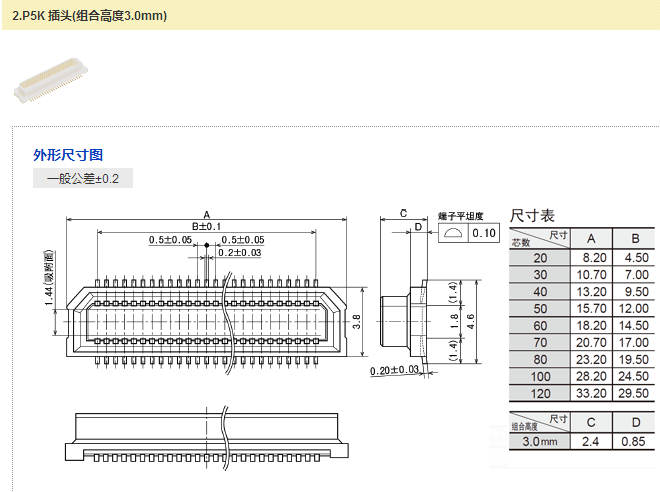Click value 2.4 in column C
The width and height of the screenshot is (660, 492).
[x=591, y=441]
